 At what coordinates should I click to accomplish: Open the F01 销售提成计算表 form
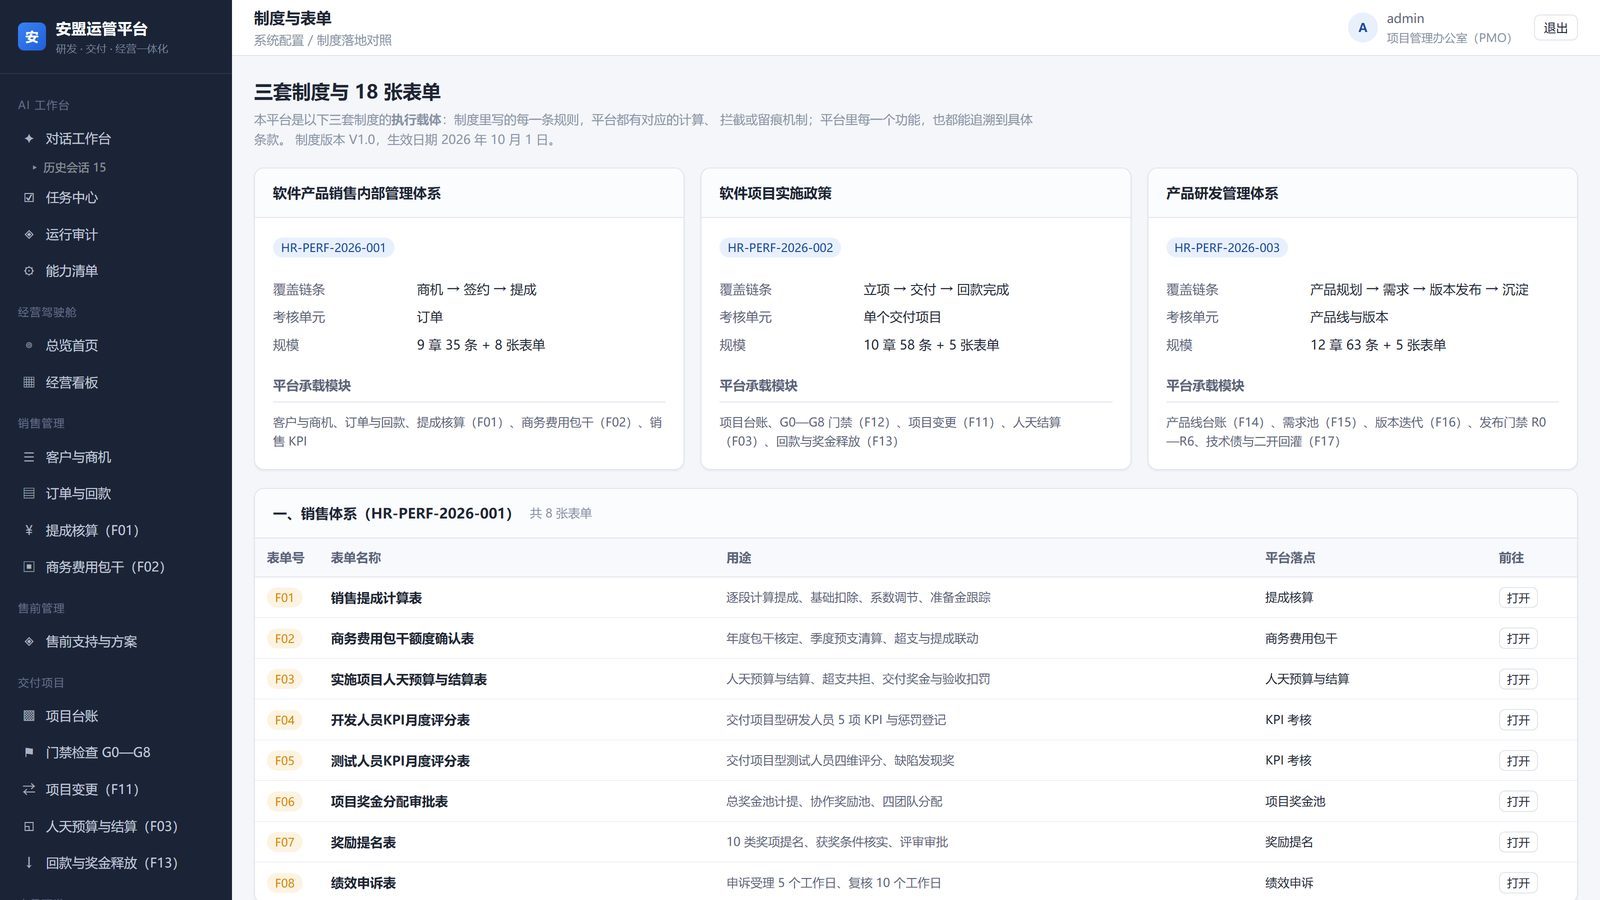tap(1517, 598)
